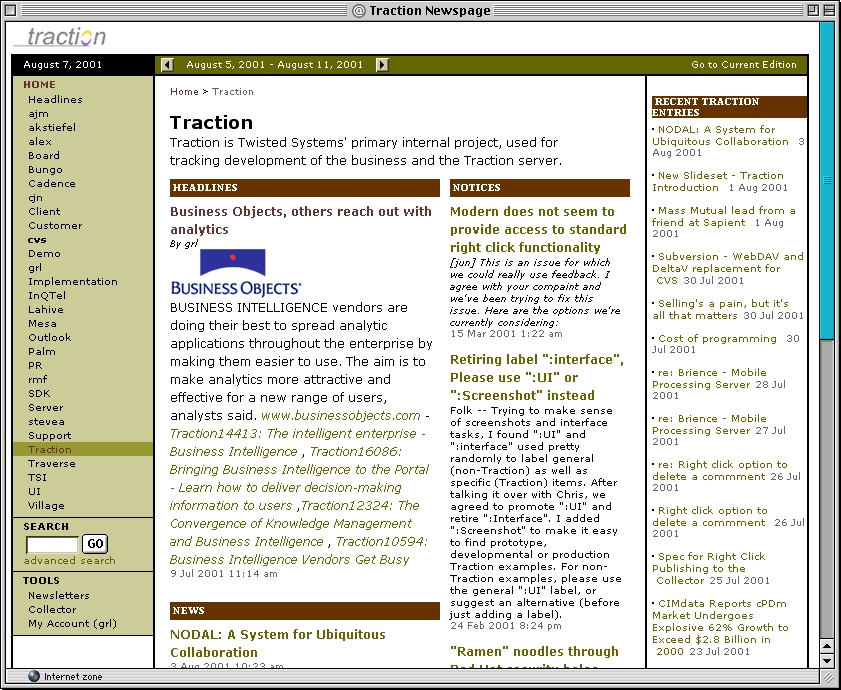Select the Traverse sidebar entry
Viewport: 841px width, 690px height.
coord(51,464)
